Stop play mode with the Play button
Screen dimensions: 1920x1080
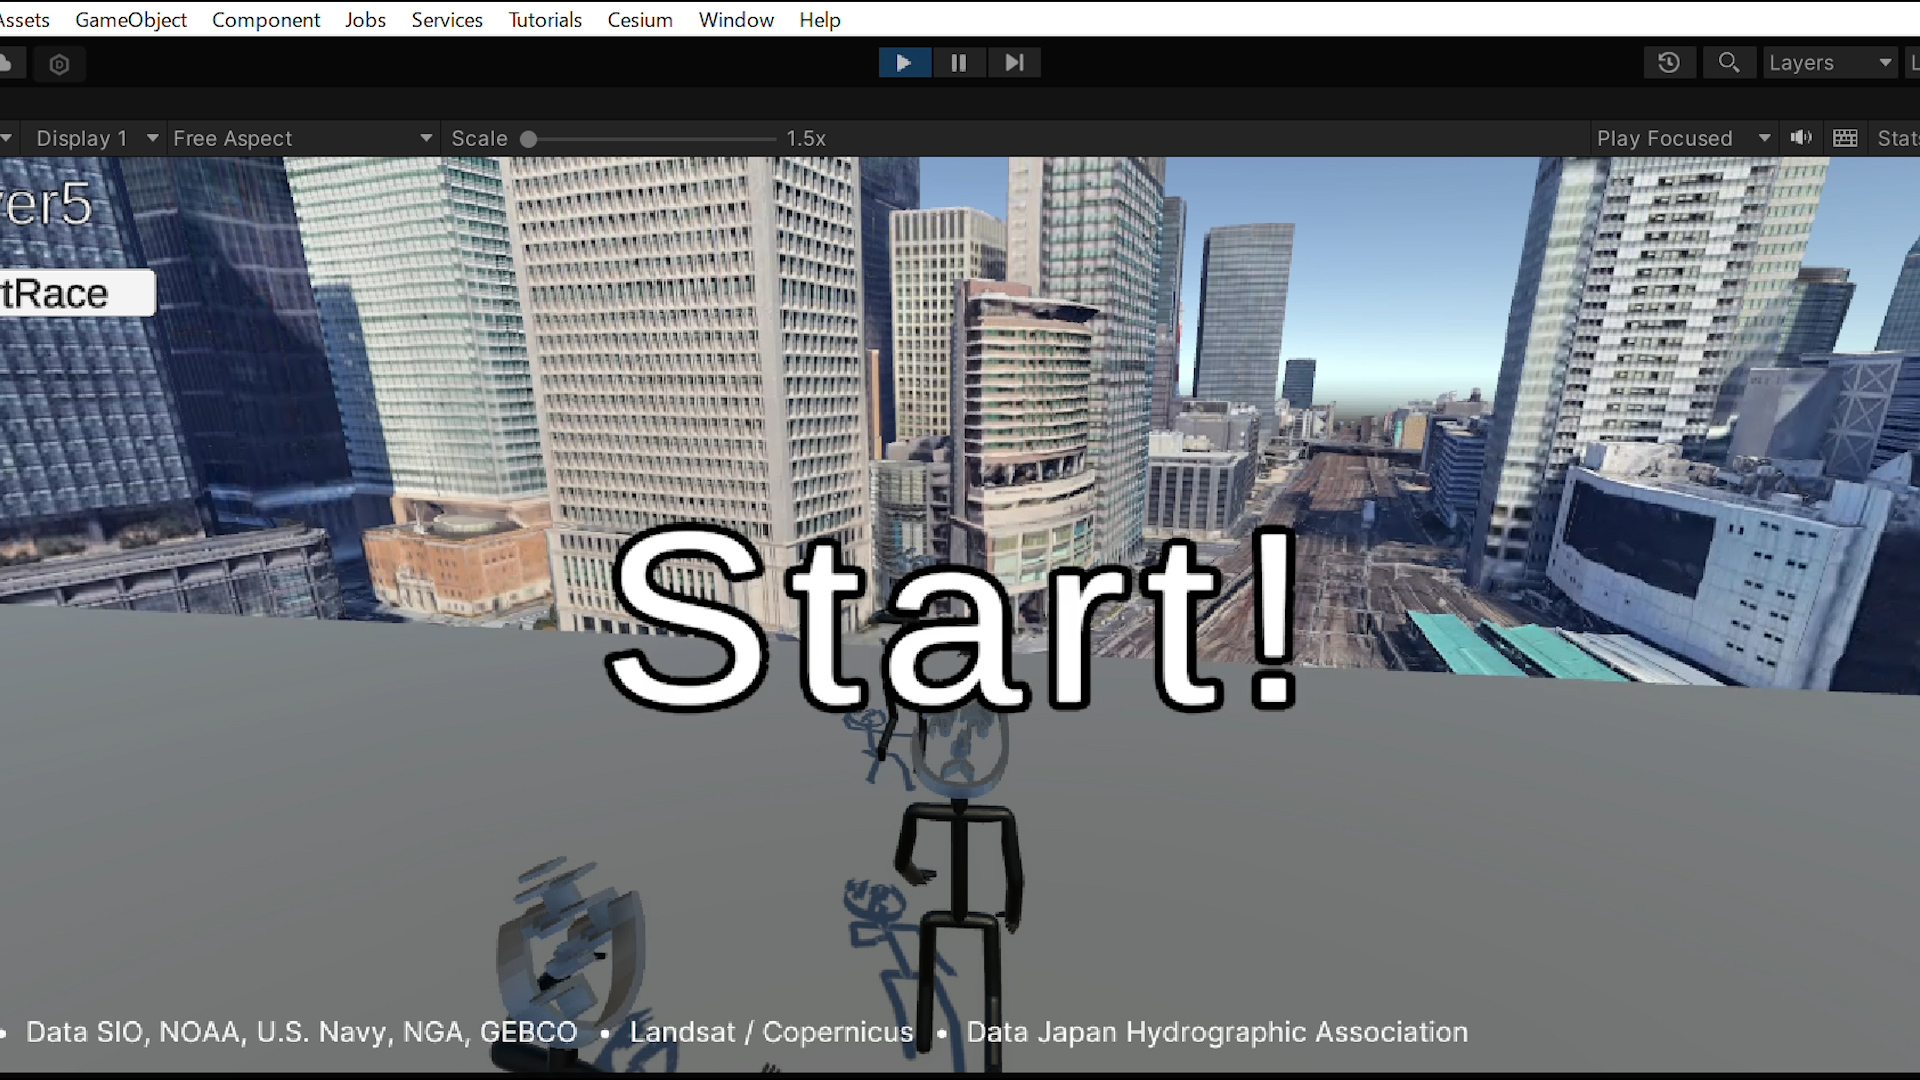click(904, 63)
